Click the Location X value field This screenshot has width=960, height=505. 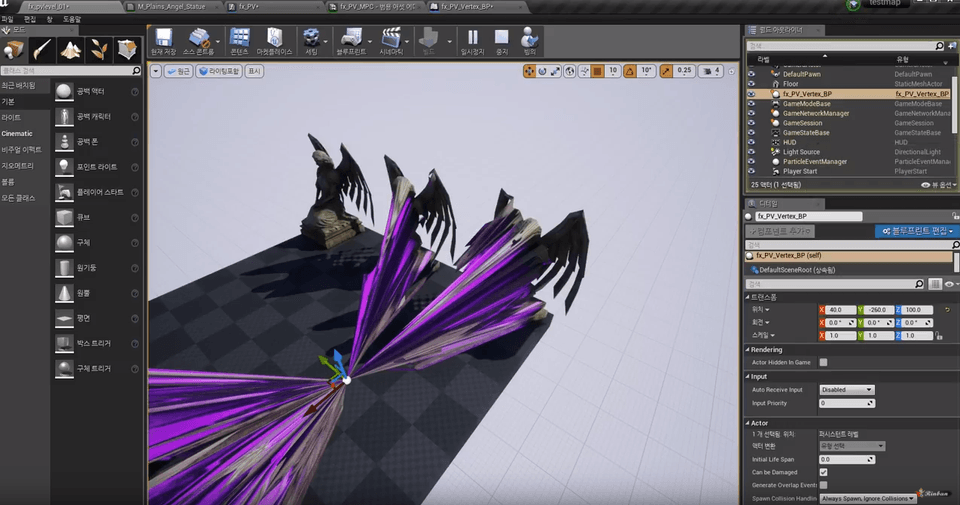pos(840,310)
